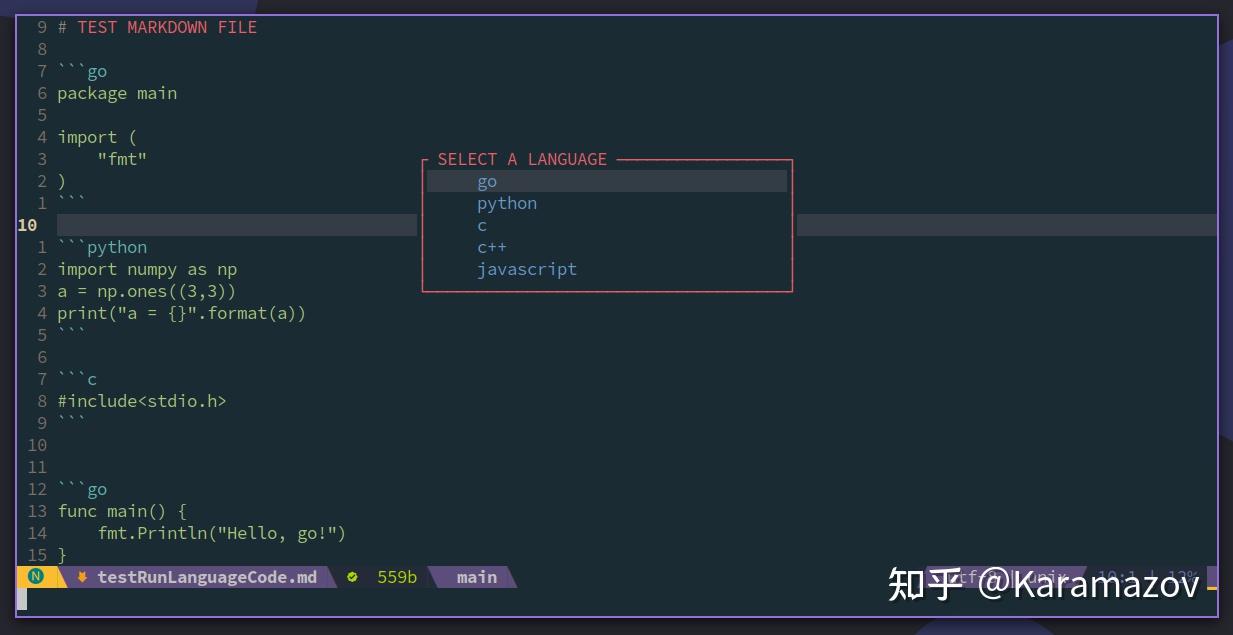Image resolution: width=1233 pixels, height=635 pixels.
Task: Click the green checkmark diagnostics icon
Action: [351, 577]
